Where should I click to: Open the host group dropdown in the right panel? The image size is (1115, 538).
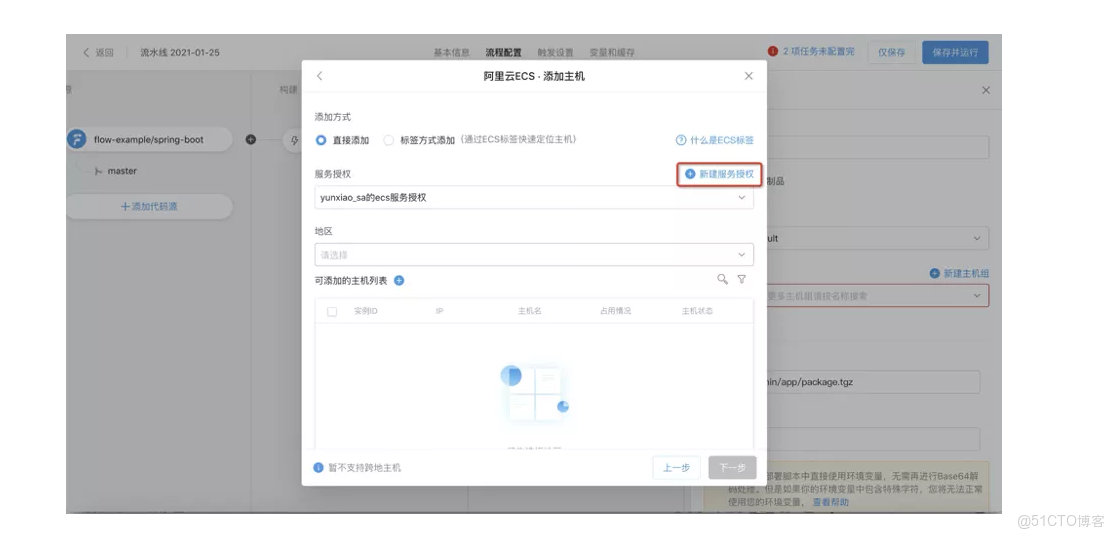(x=877, y=296)
